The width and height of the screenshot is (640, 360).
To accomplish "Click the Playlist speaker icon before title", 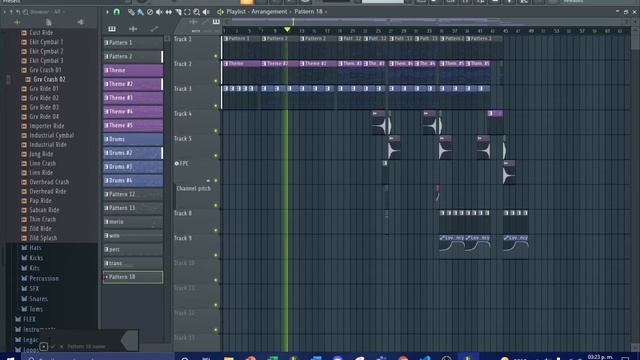I will 220,12.
